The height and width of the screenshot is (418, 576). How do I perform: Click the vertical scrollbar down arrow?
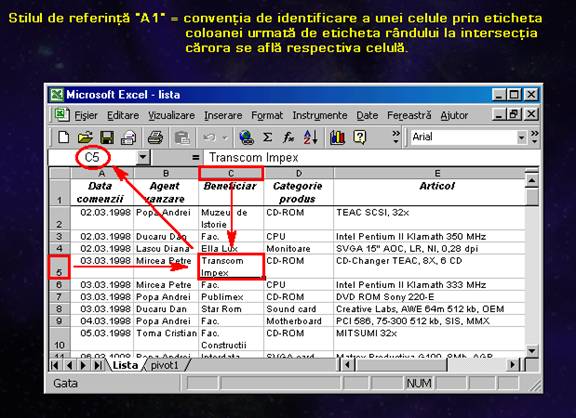(532, 350)
